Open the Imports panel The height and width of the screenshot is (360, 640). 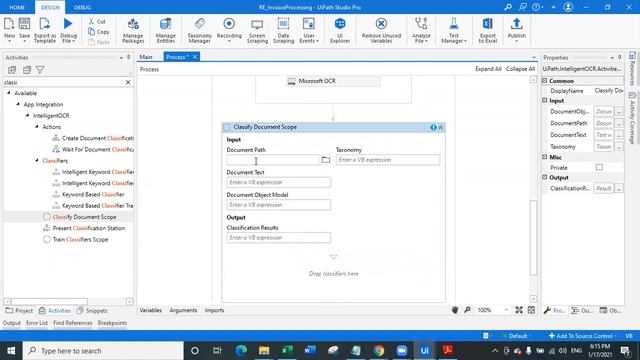214,310
